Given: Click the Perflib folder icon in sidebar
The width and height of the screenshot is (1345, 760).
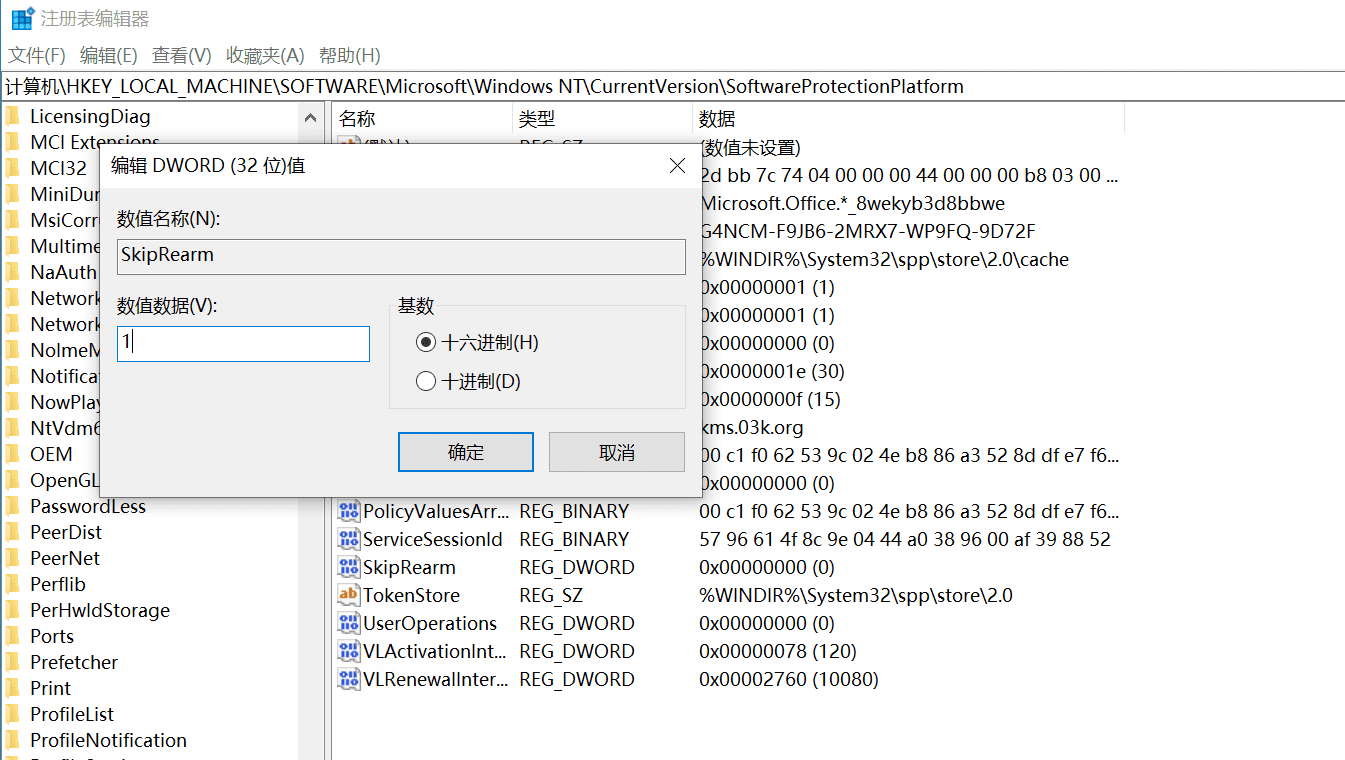Looking at the screenshot, I should (x=14, y=583).
